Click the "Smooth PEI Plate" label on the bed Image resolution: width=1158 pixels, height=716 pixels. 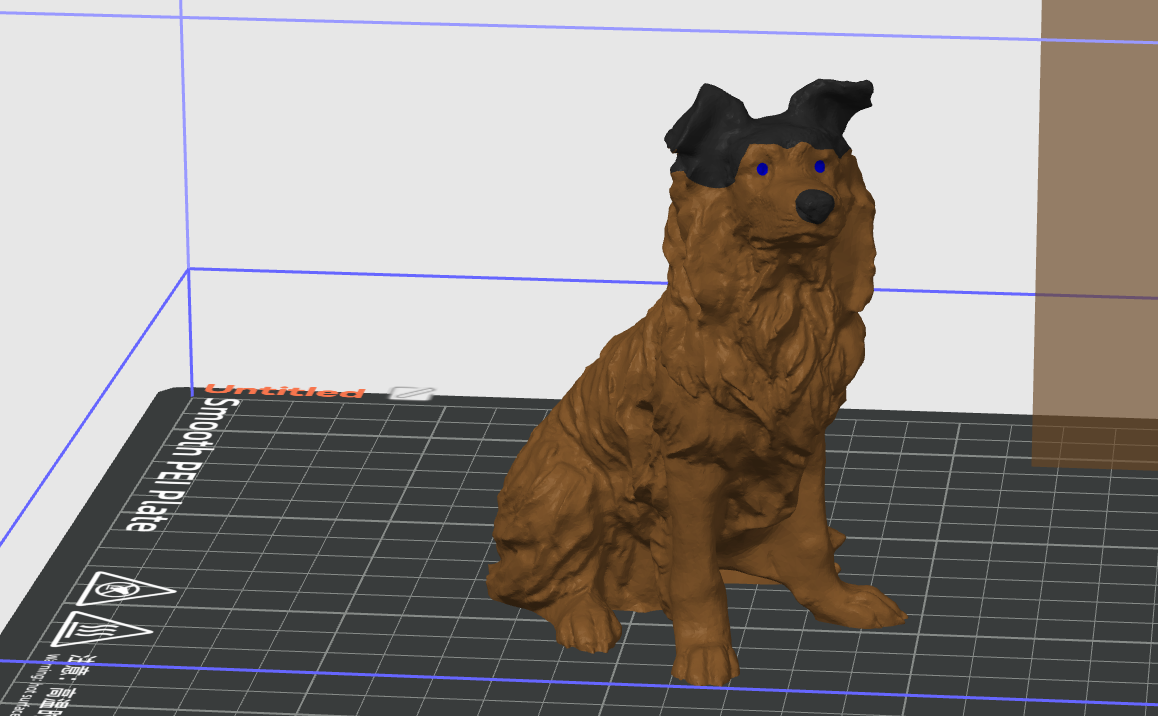[181, 464]
